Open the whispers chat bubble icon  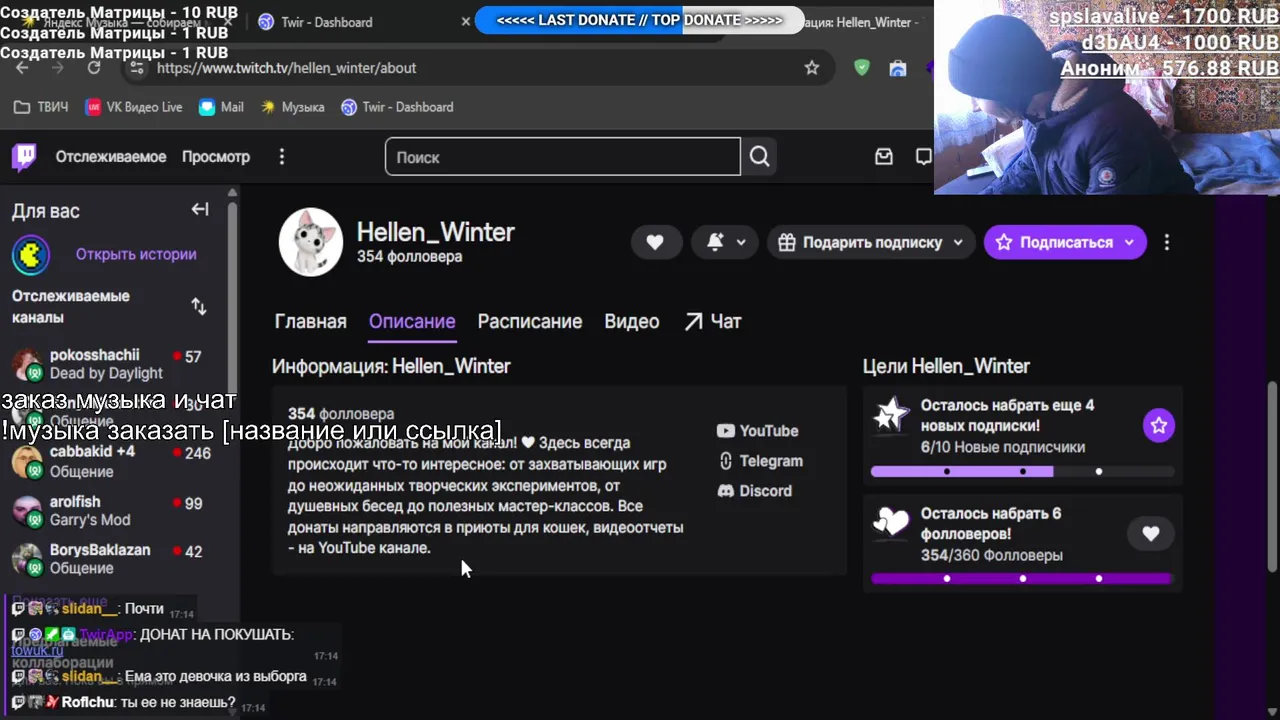coord(924,157)
